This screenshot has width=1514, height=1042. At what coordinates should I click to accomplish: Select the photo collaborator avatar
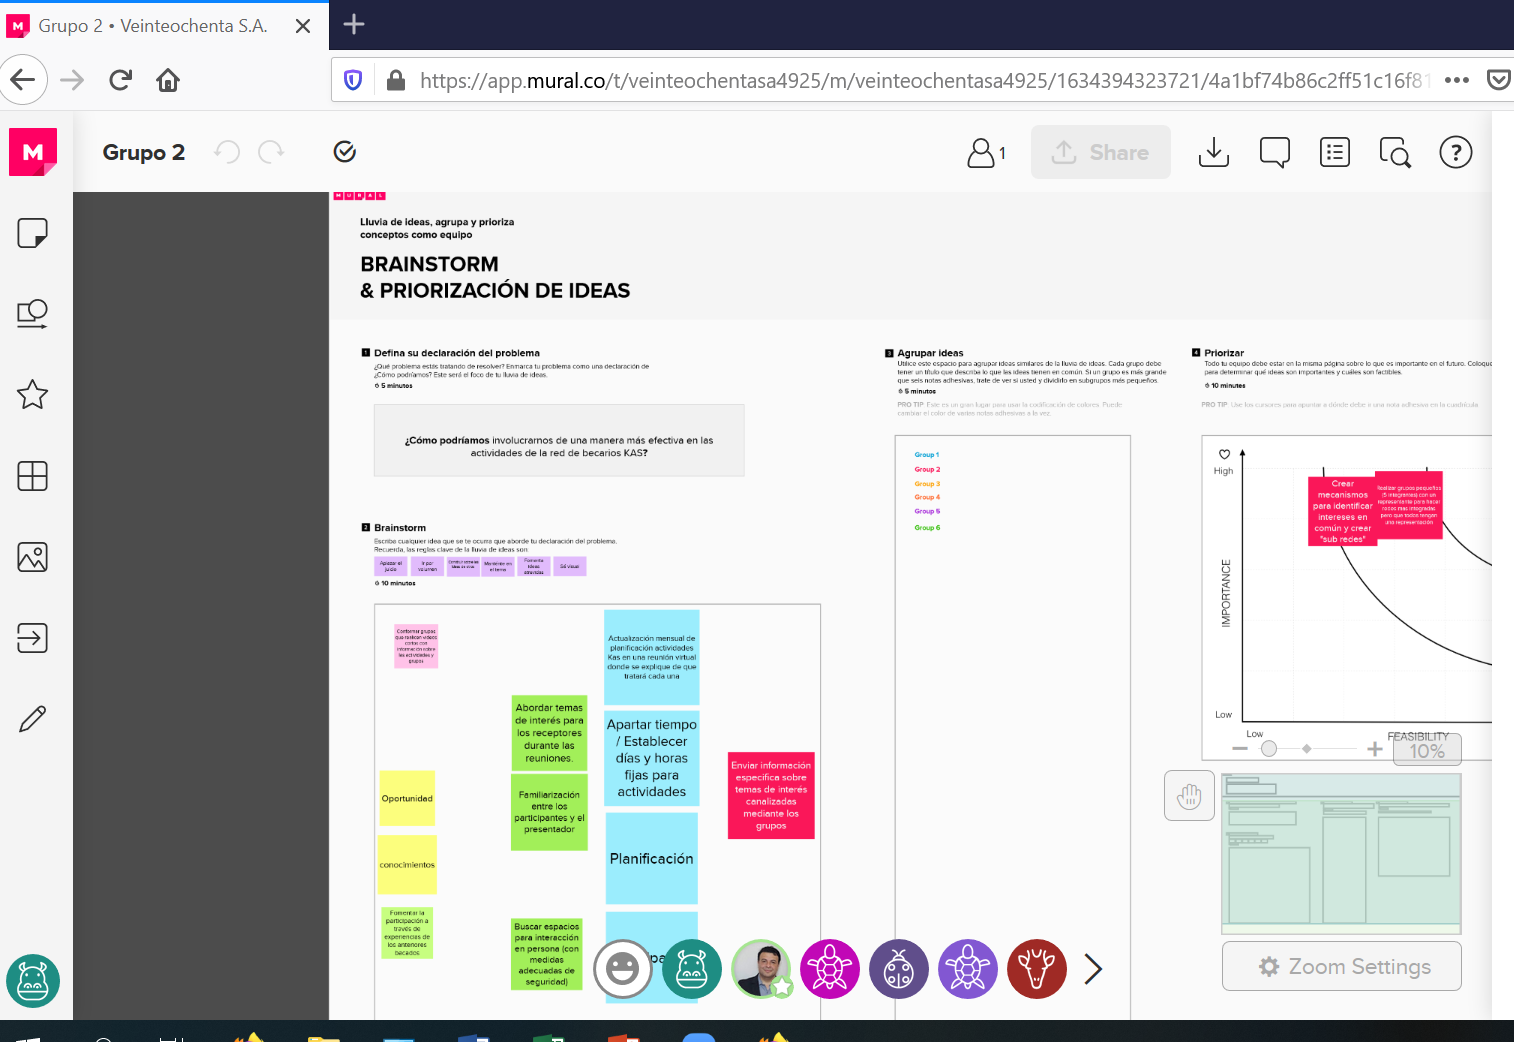[x=761, y=969]
